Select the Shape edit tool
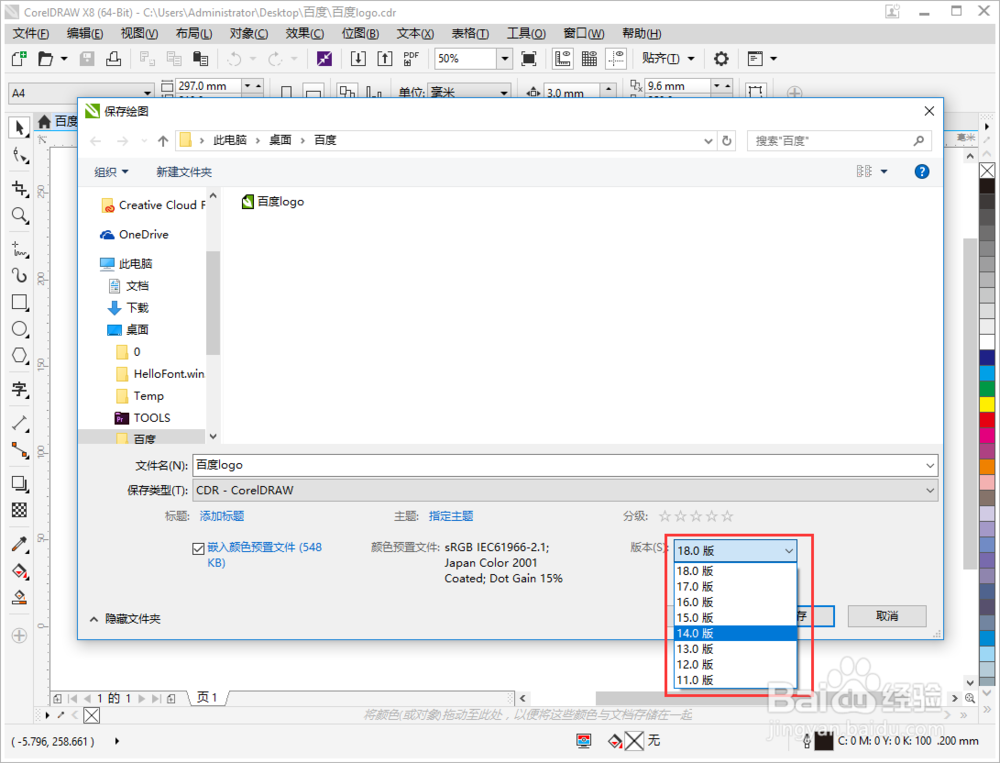Viewport: 1000px width, 763px height. pyautogui.click(x=19, y=156)
